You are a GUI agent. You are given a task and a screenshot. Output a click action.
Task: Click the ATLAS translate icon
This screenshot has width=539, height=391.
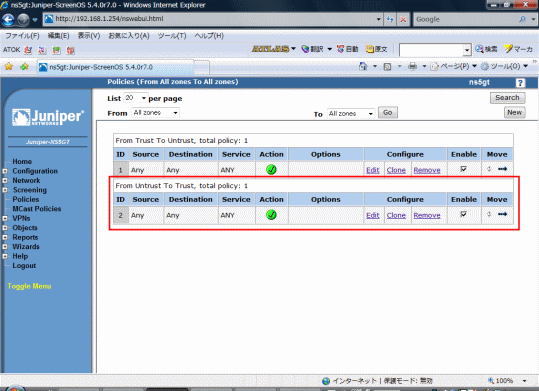305,49
